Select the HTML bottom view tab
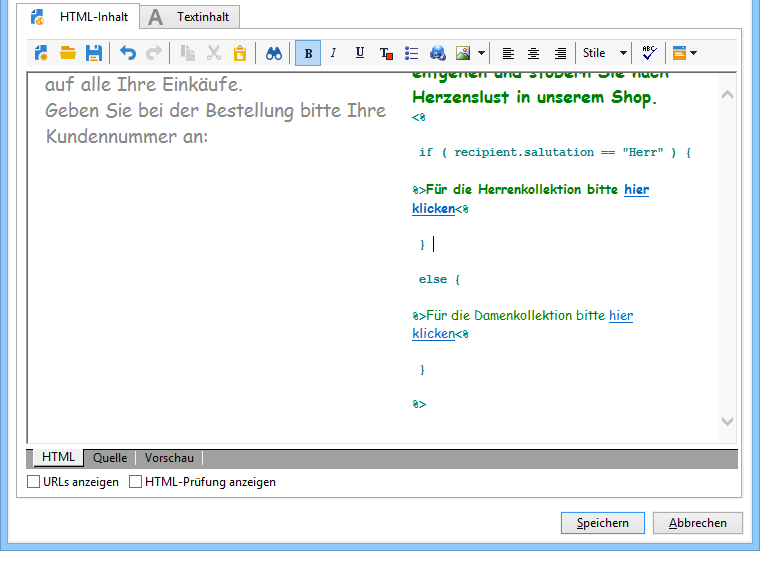This screenshot has width=777, height=563. [58, 457]
